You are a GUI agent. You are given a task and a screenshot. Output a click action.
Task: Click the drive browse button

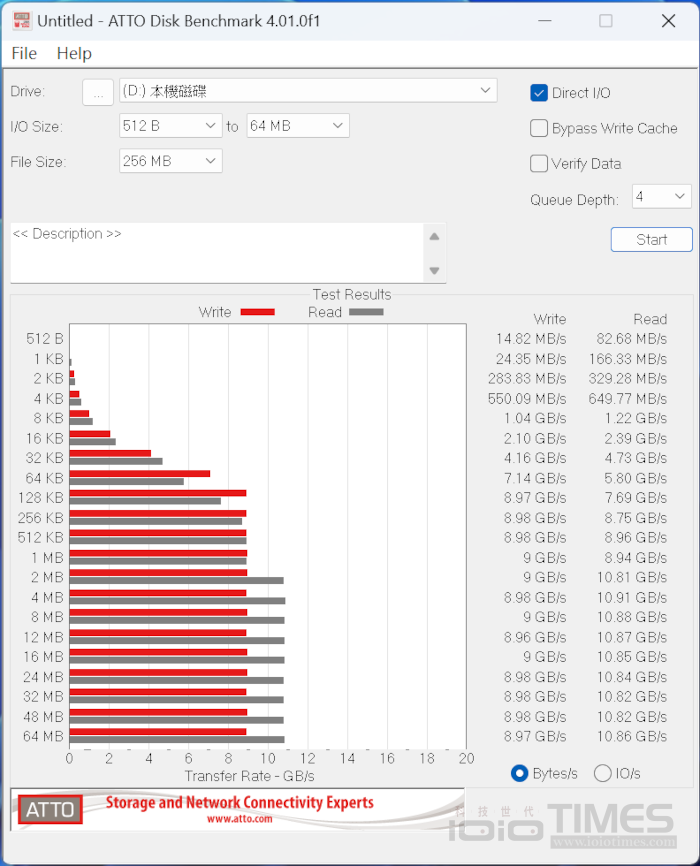click(x=98, y=92)
